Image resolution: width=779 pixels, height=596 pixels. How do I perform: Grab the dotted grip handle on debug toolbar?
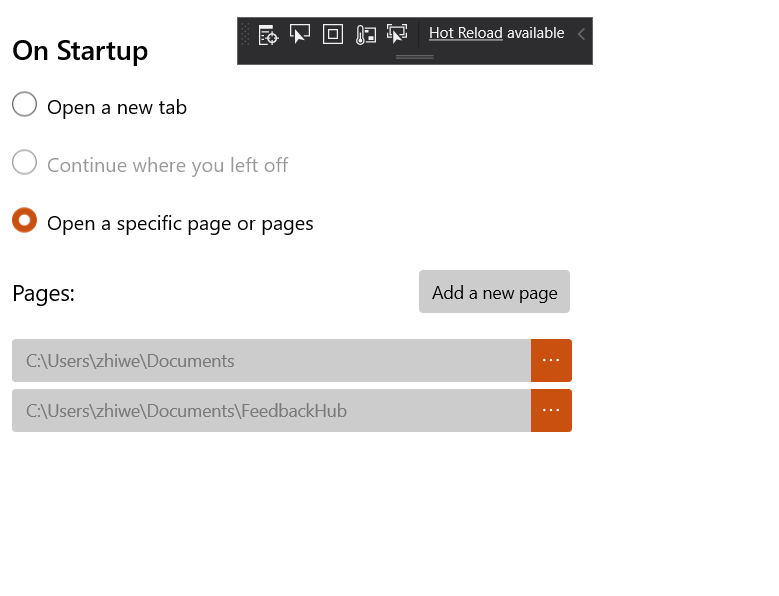pyautogui.click(x=245, y=34)
